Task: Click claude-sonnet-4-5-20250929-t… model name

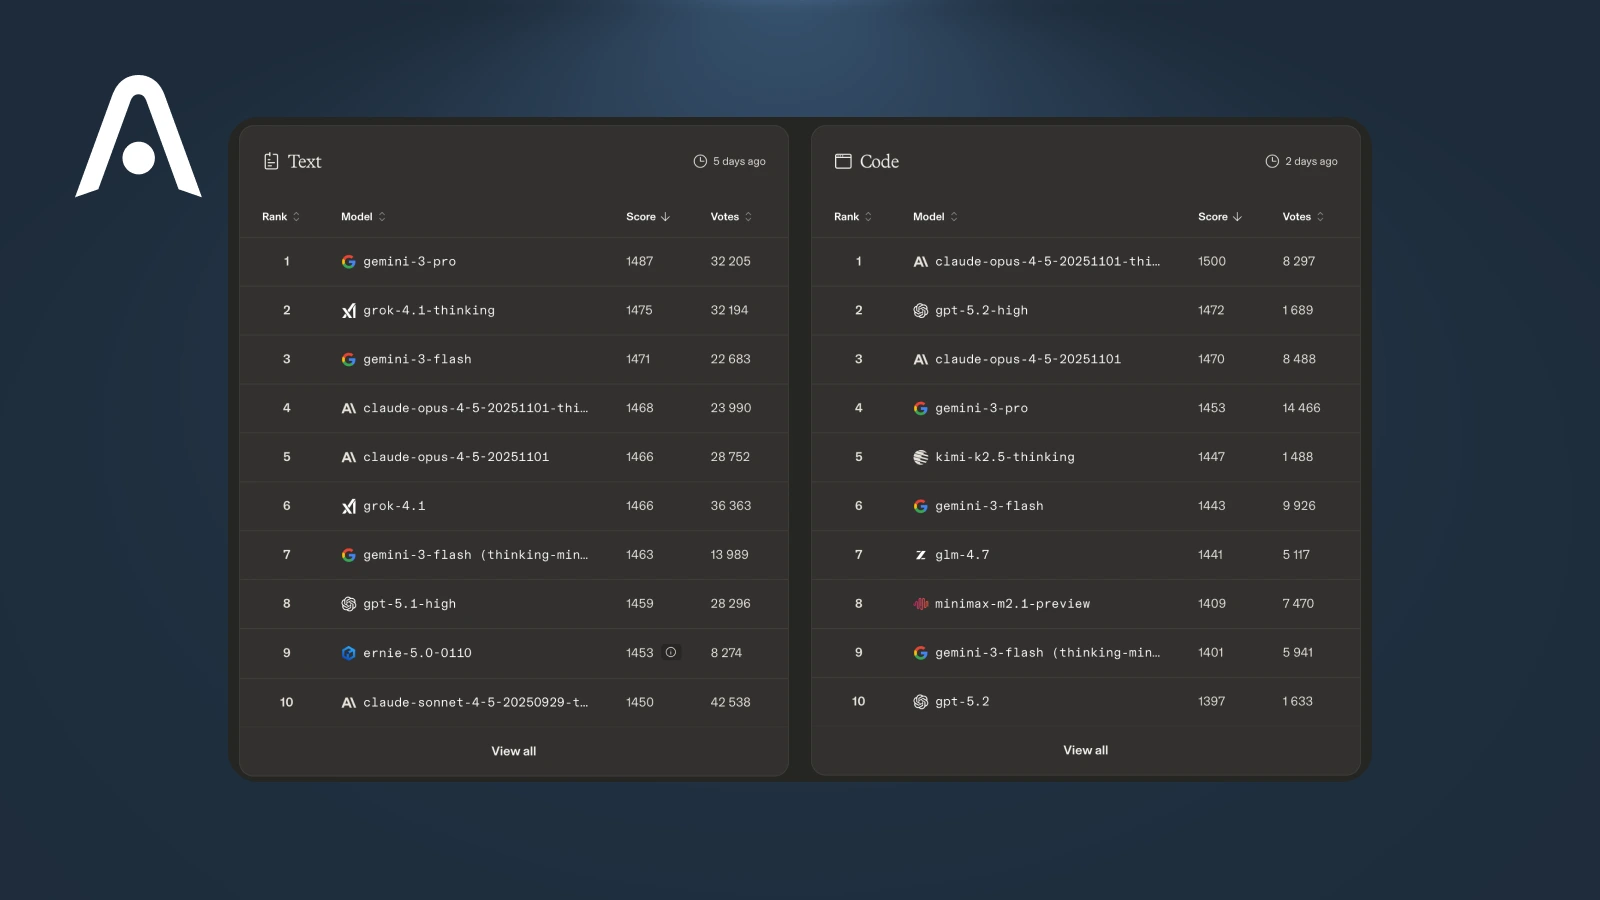Action: (476, 702)
